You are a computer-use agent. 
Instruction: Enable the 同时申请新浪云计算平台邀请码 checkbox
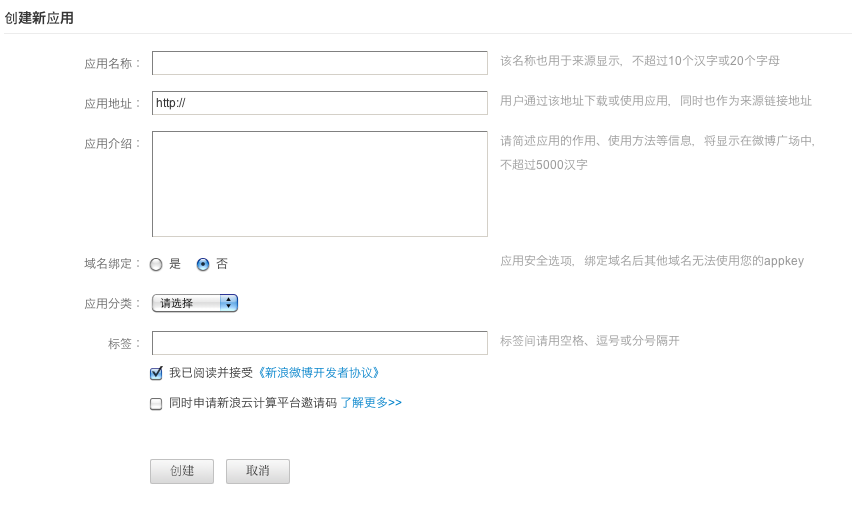click(x=156, y=404)
